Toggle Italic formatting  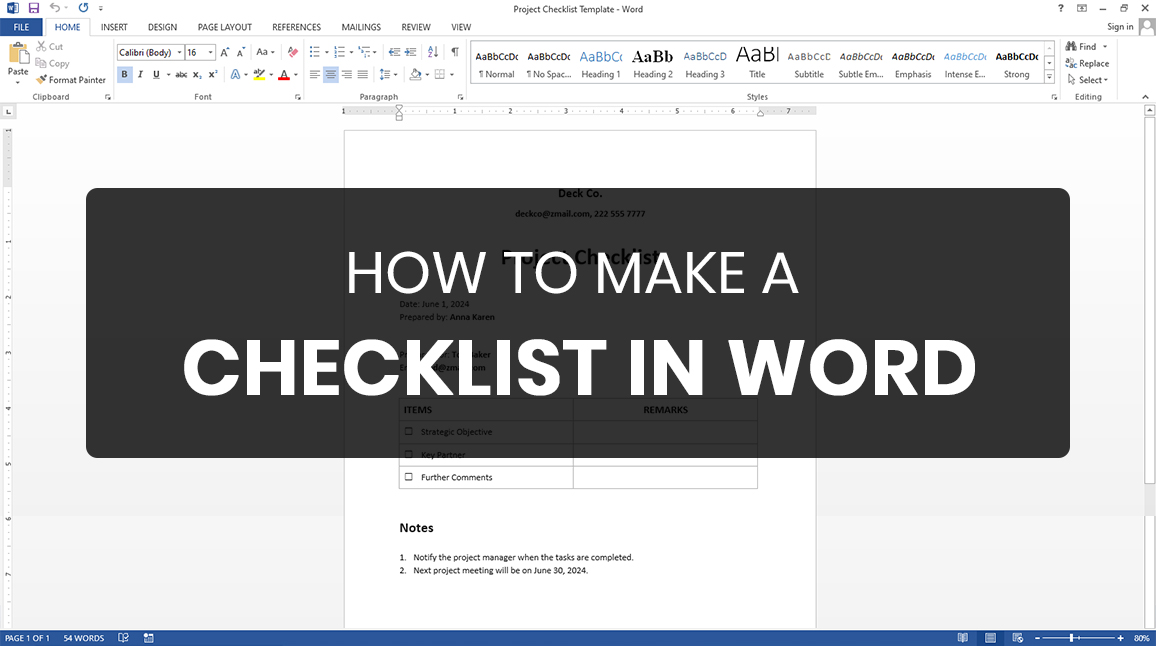click(x=140, y=74)
